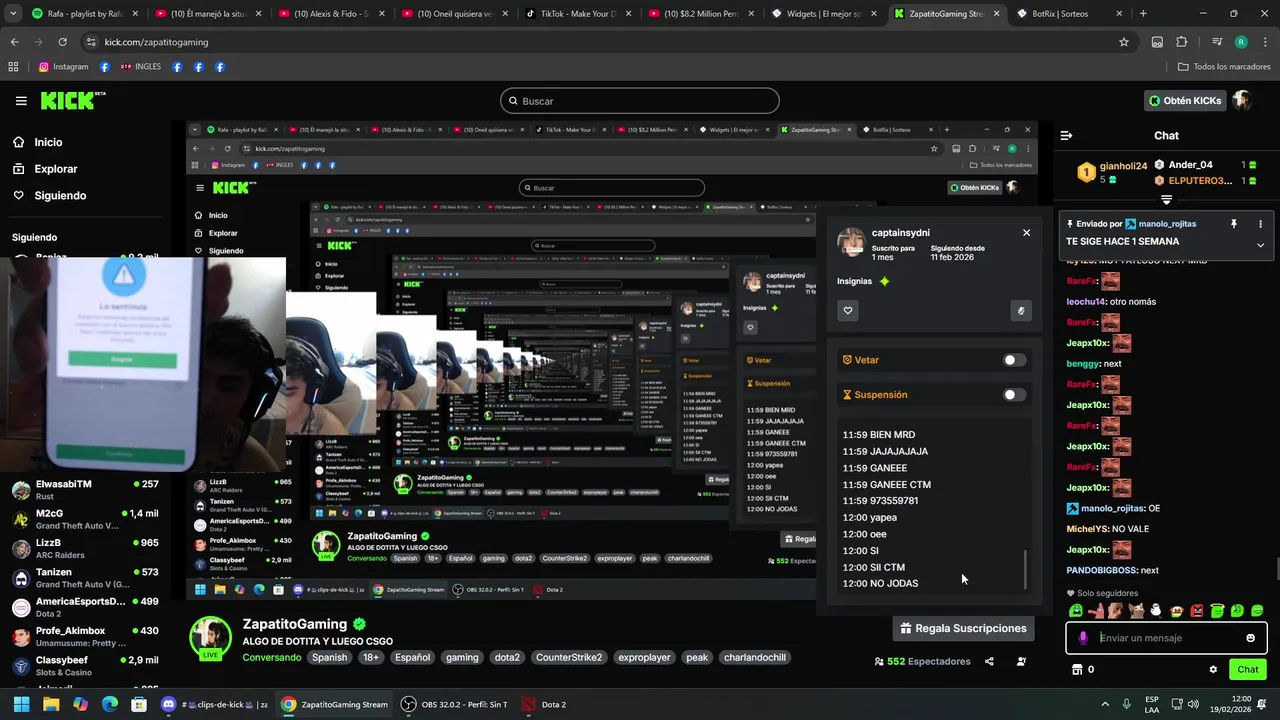
Task: Click the dota2 tag
Action: pos(508,658)
